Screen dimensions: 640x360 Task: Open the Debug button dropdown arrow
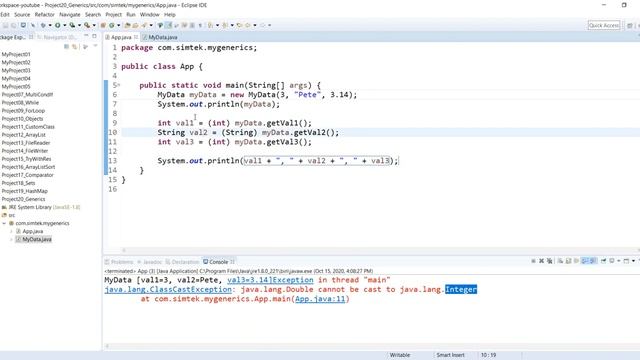point(50,25)
